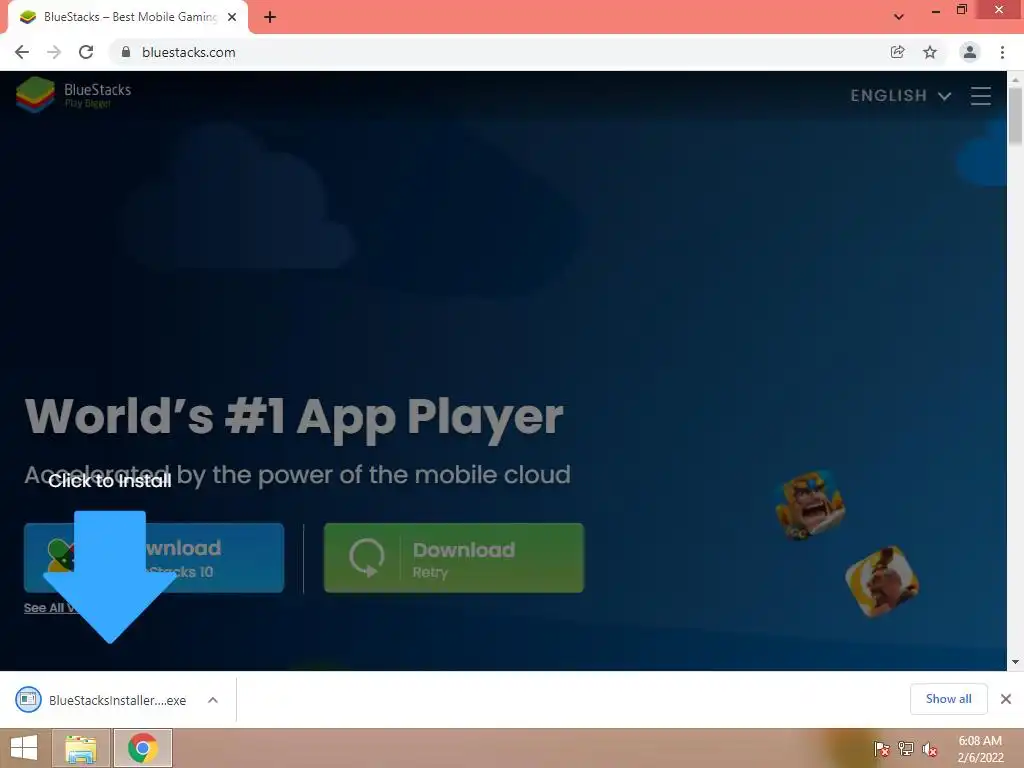The width and height of the screenshot is (1024, 768).
Task: Click the Clash Royale king game icon
Action: click(x=810, y=505)
